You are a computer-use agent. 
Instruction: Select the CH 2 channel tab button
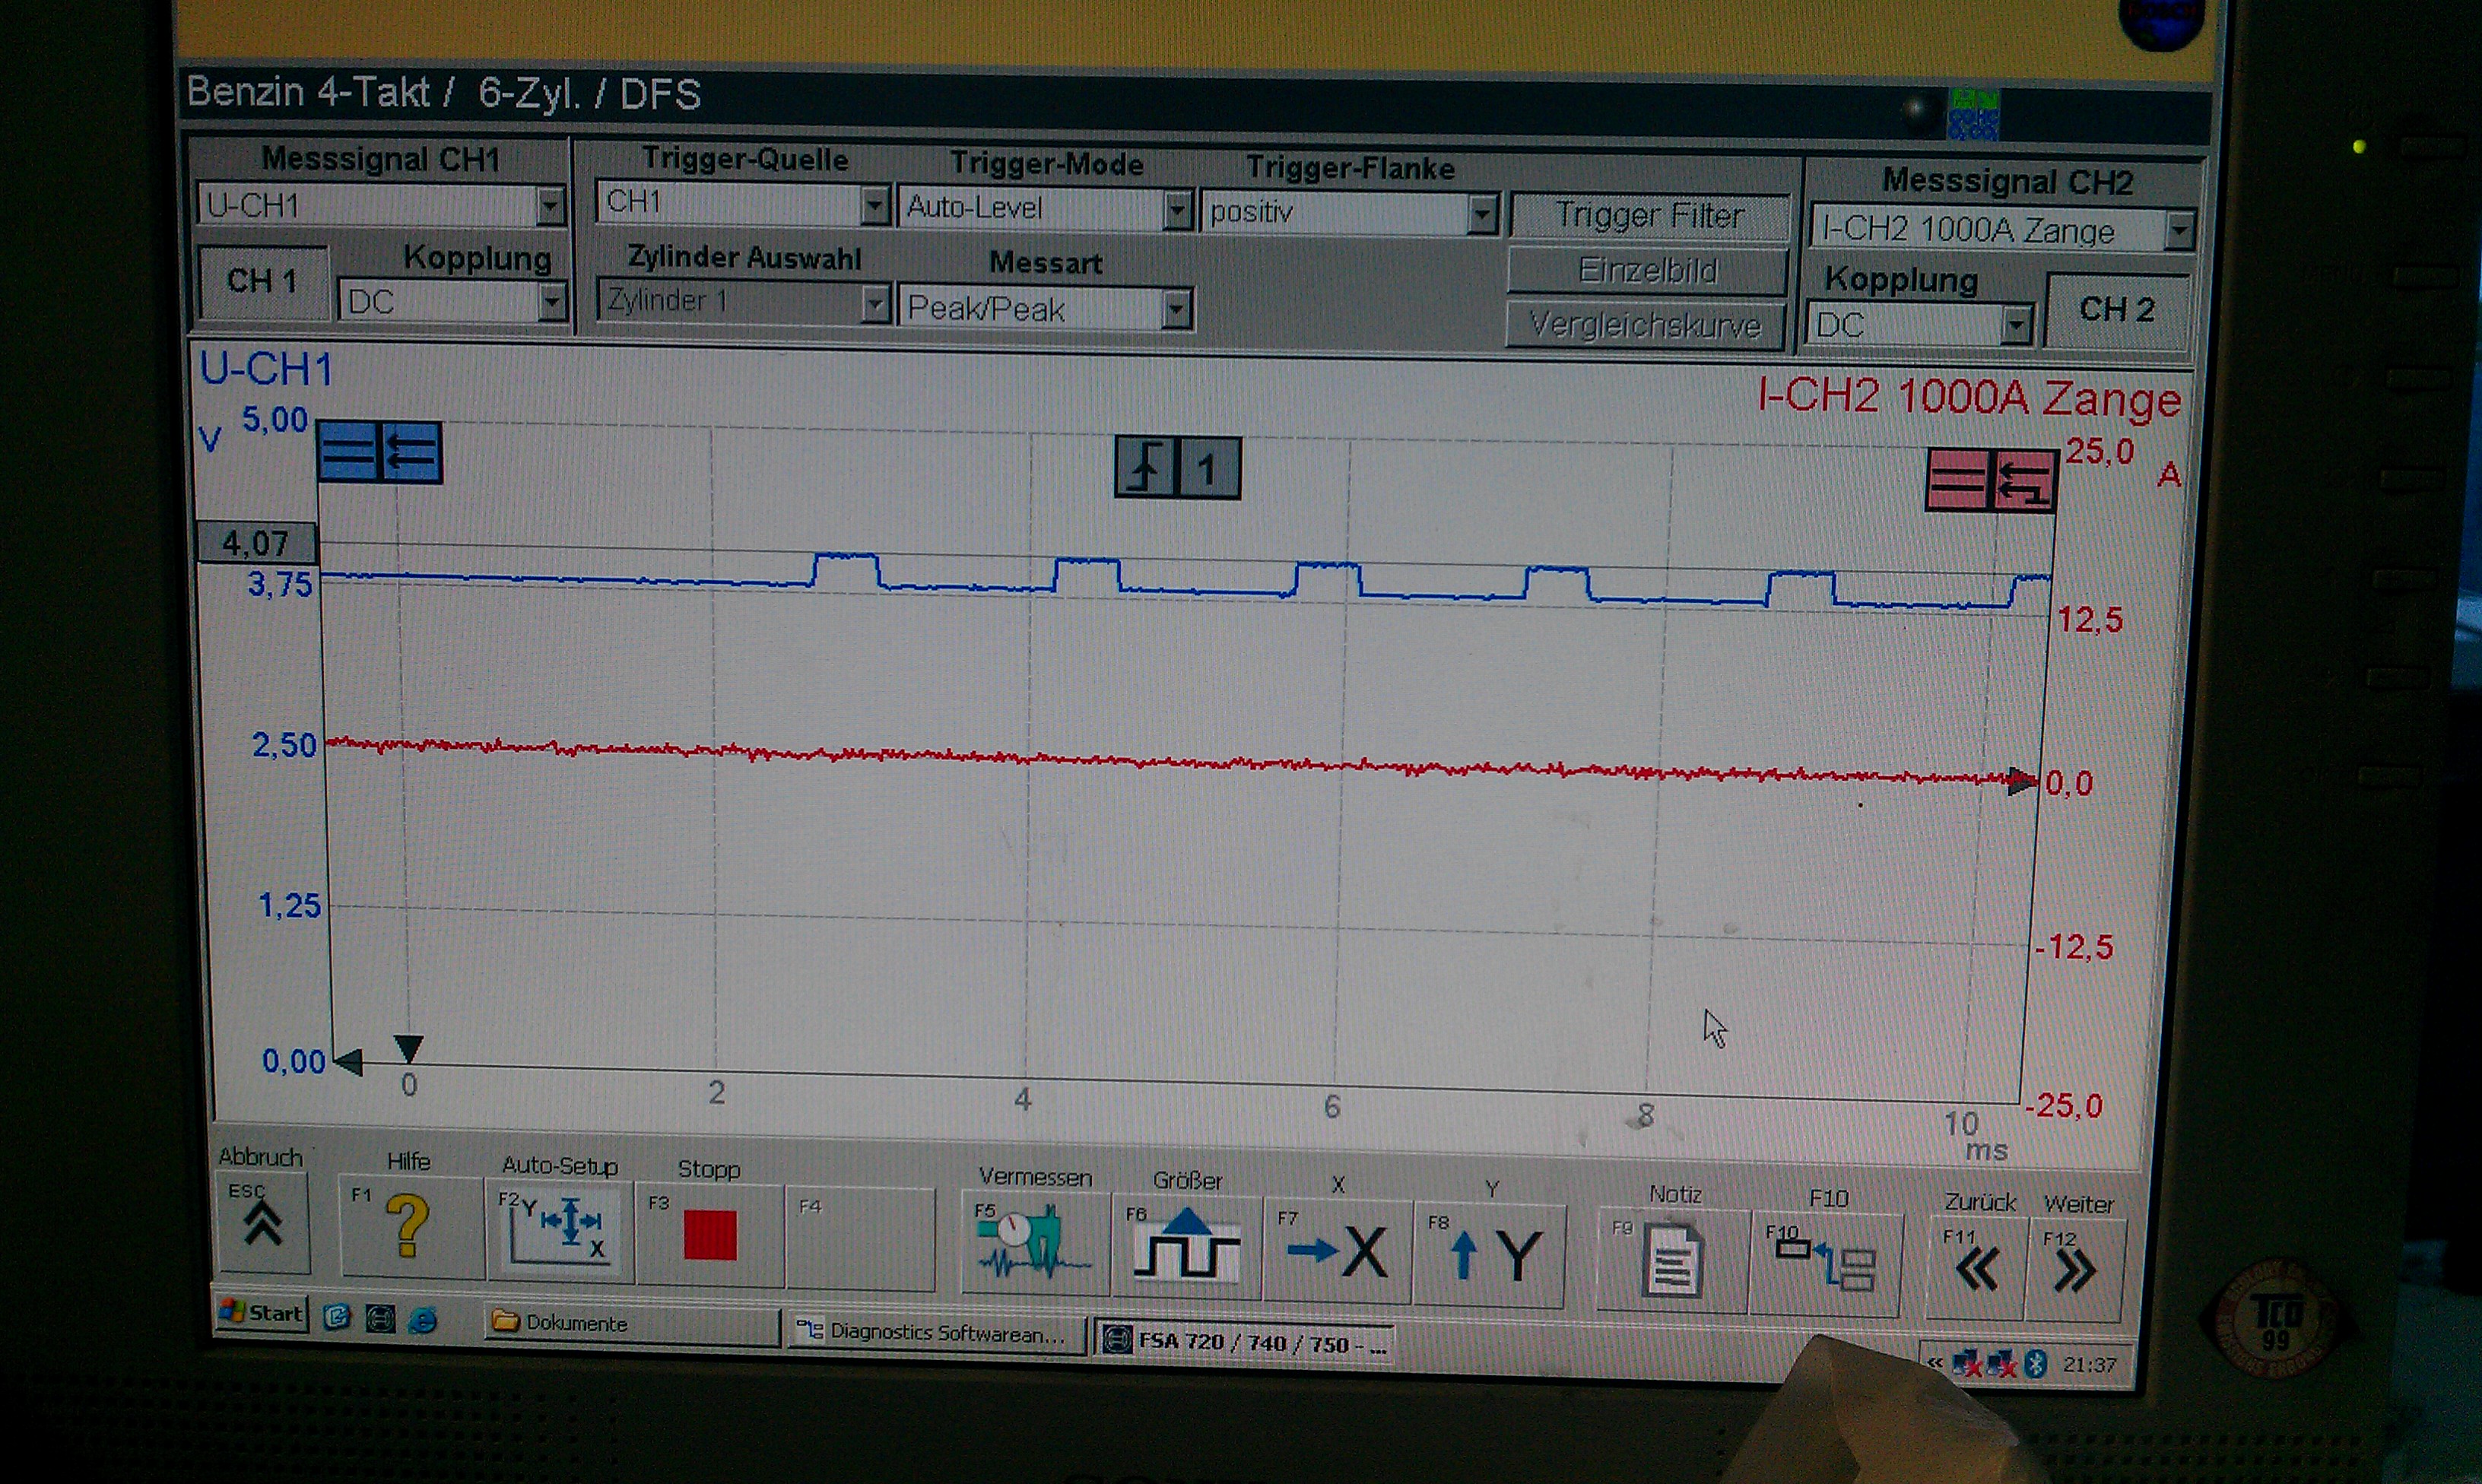click(2116, 310)
